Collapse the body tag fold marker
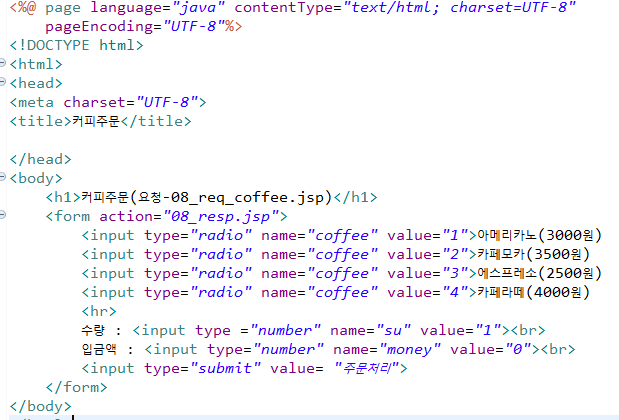The image size is (619, 420). click(2, 176)
